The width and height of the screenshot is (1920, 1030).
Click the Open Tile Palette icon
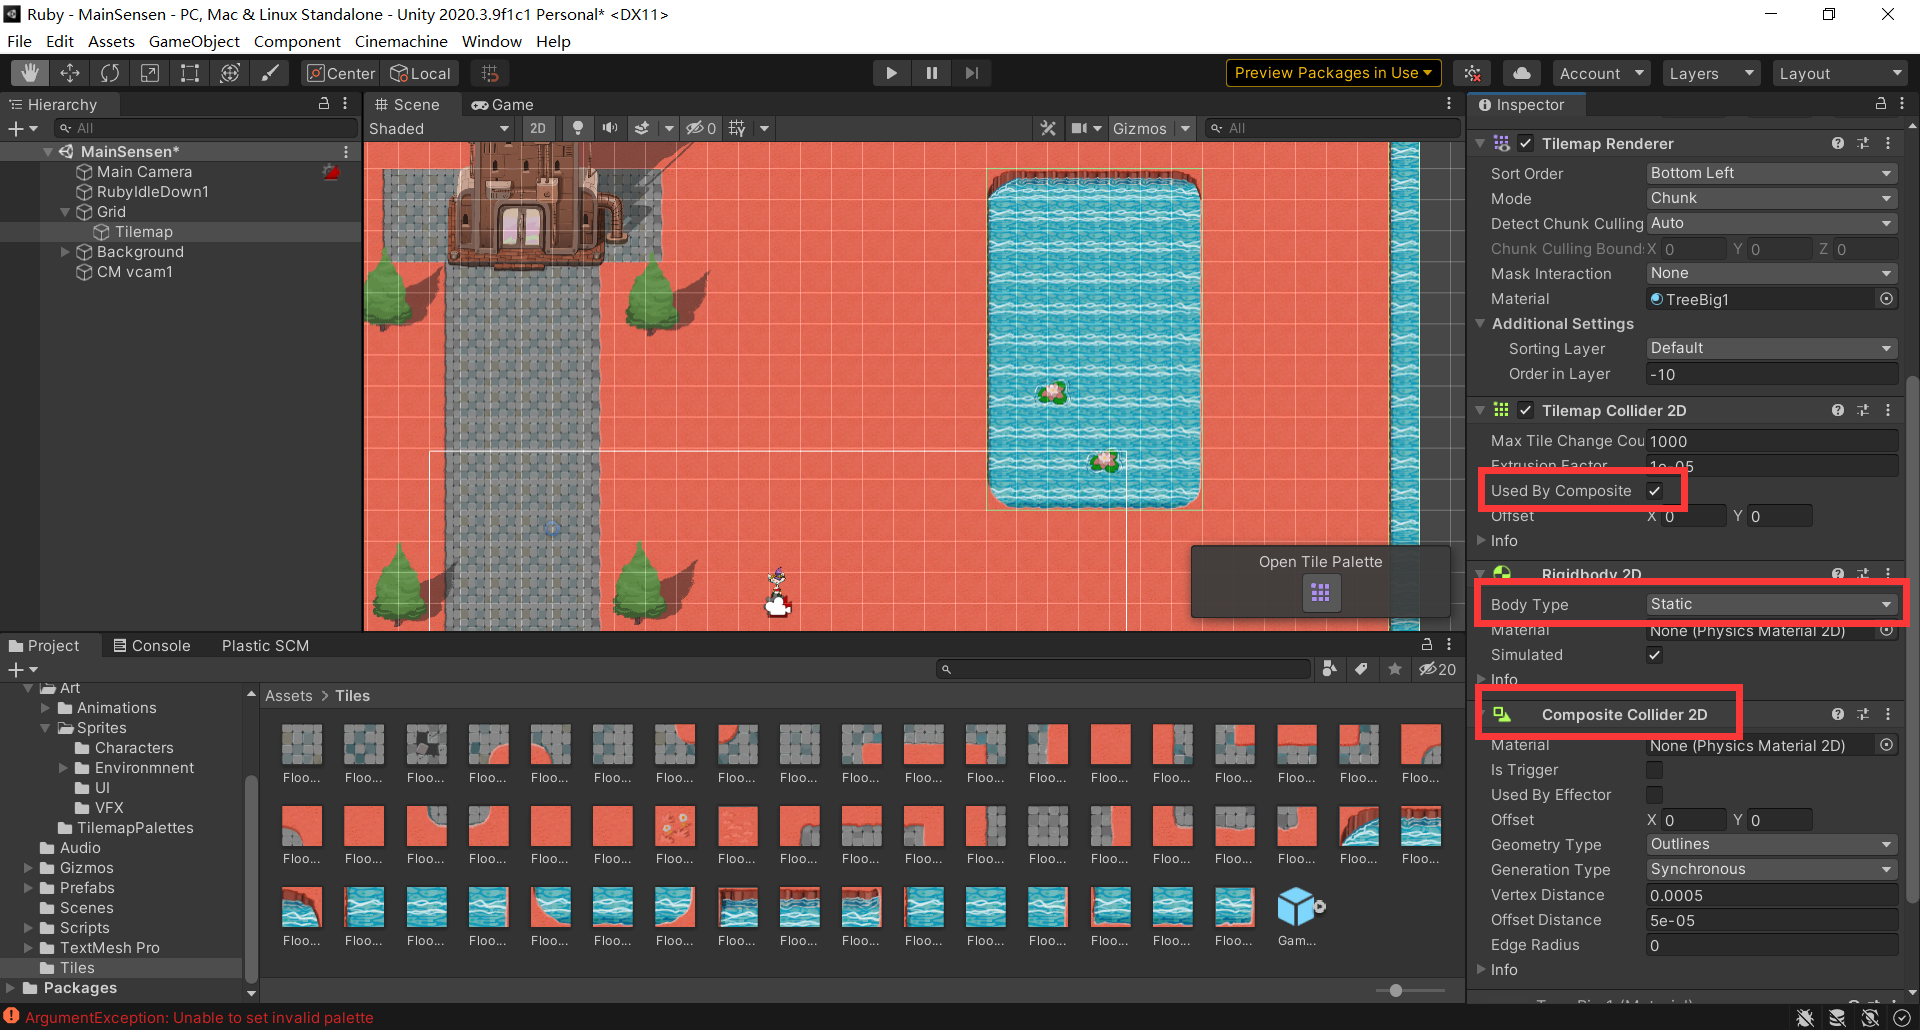(1320, 592)
